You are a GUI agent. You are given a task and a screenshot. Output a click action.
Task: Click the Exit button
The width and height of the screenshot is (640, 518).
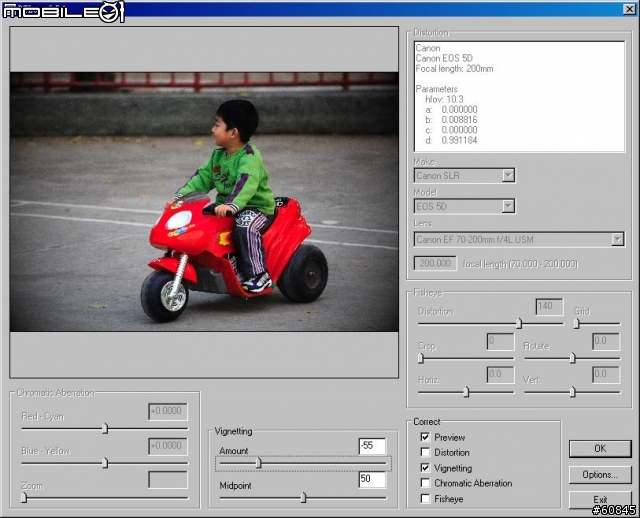[600, 500]
